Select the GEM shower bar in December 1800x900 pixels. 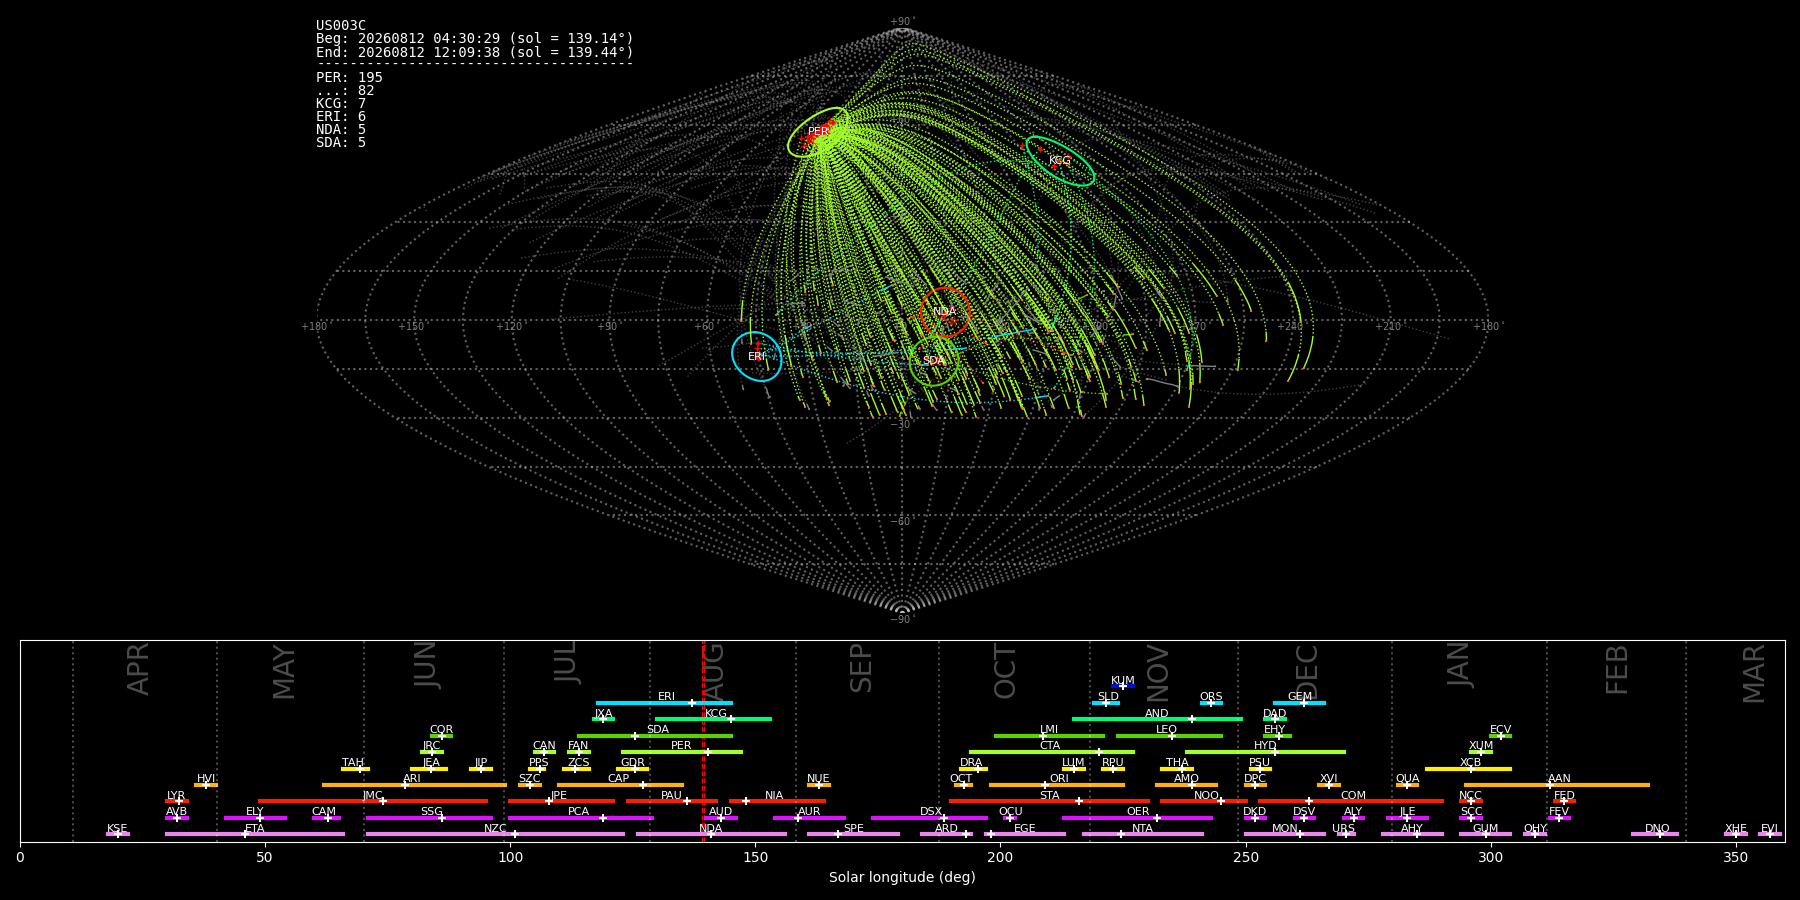[x=1299, y=703]
